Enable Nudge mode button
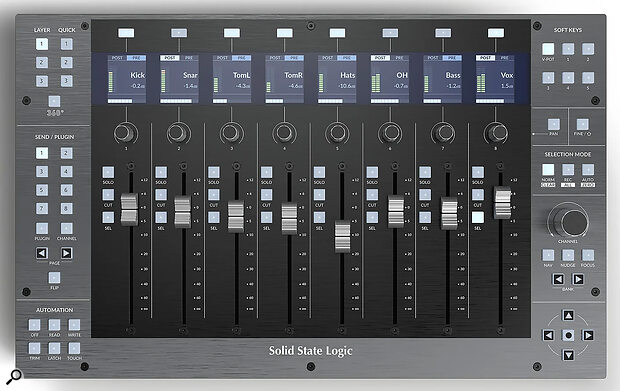The image size is (620, 391). point(568,255)
